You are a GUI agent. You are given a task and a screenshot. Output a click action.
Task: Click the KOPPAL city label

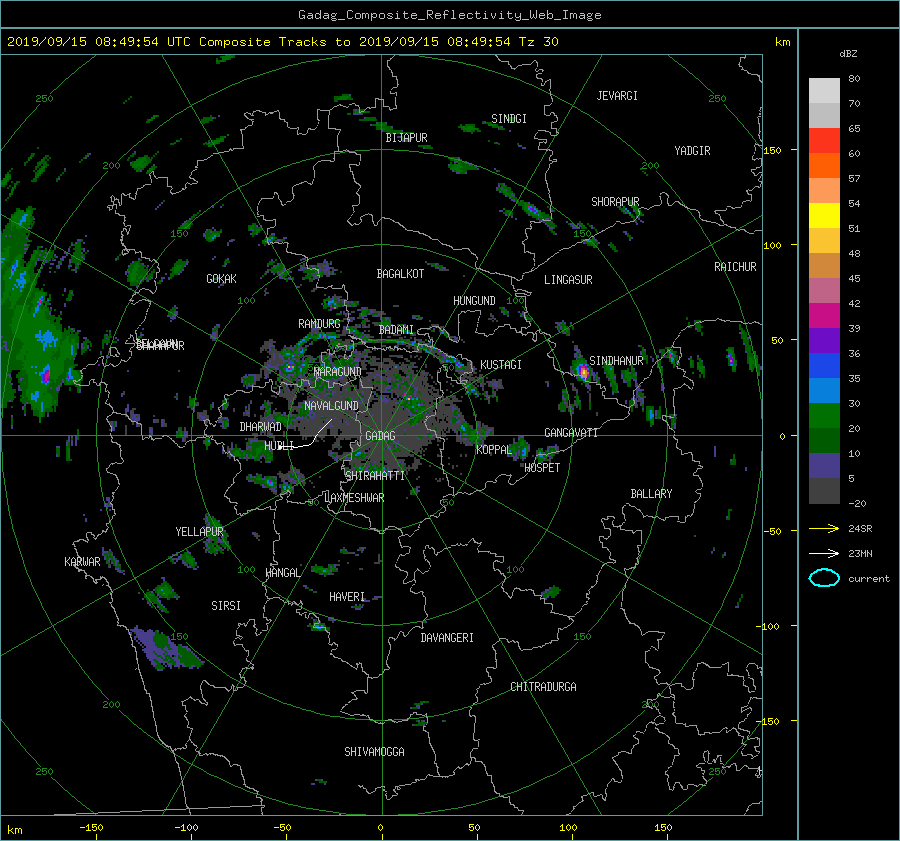(494, 450)
